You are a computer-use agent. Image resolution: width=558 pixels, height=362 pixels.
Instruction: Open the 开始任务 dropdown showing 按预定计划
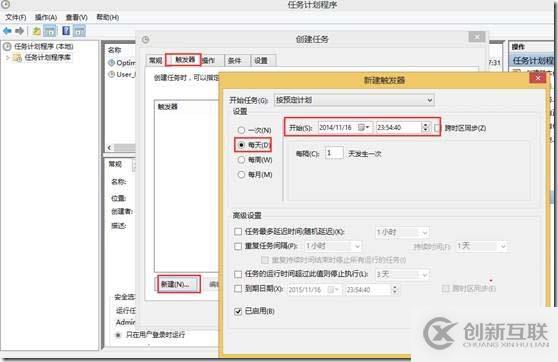[354, 100]
